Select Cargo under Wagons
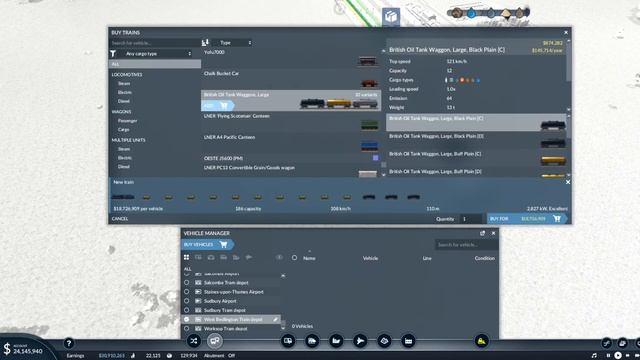Viewport: 640px width, 360px height. click(123, 129)
